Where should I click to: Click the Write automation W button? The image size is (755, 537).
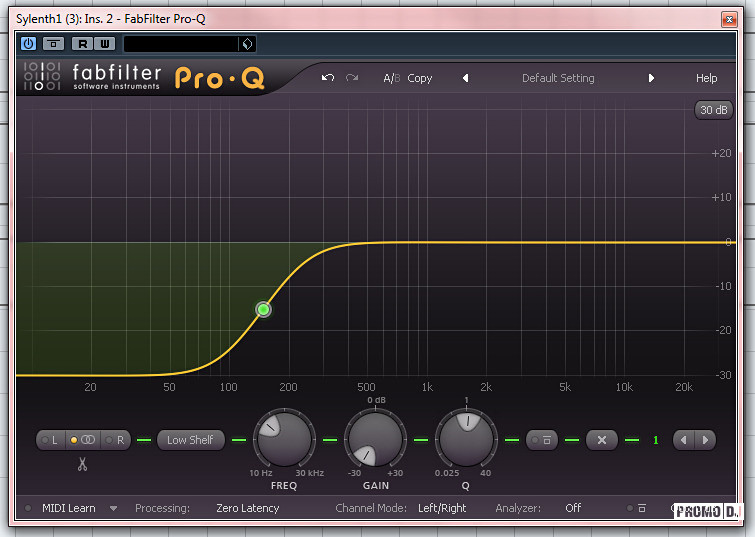click(x=104, y=44)
